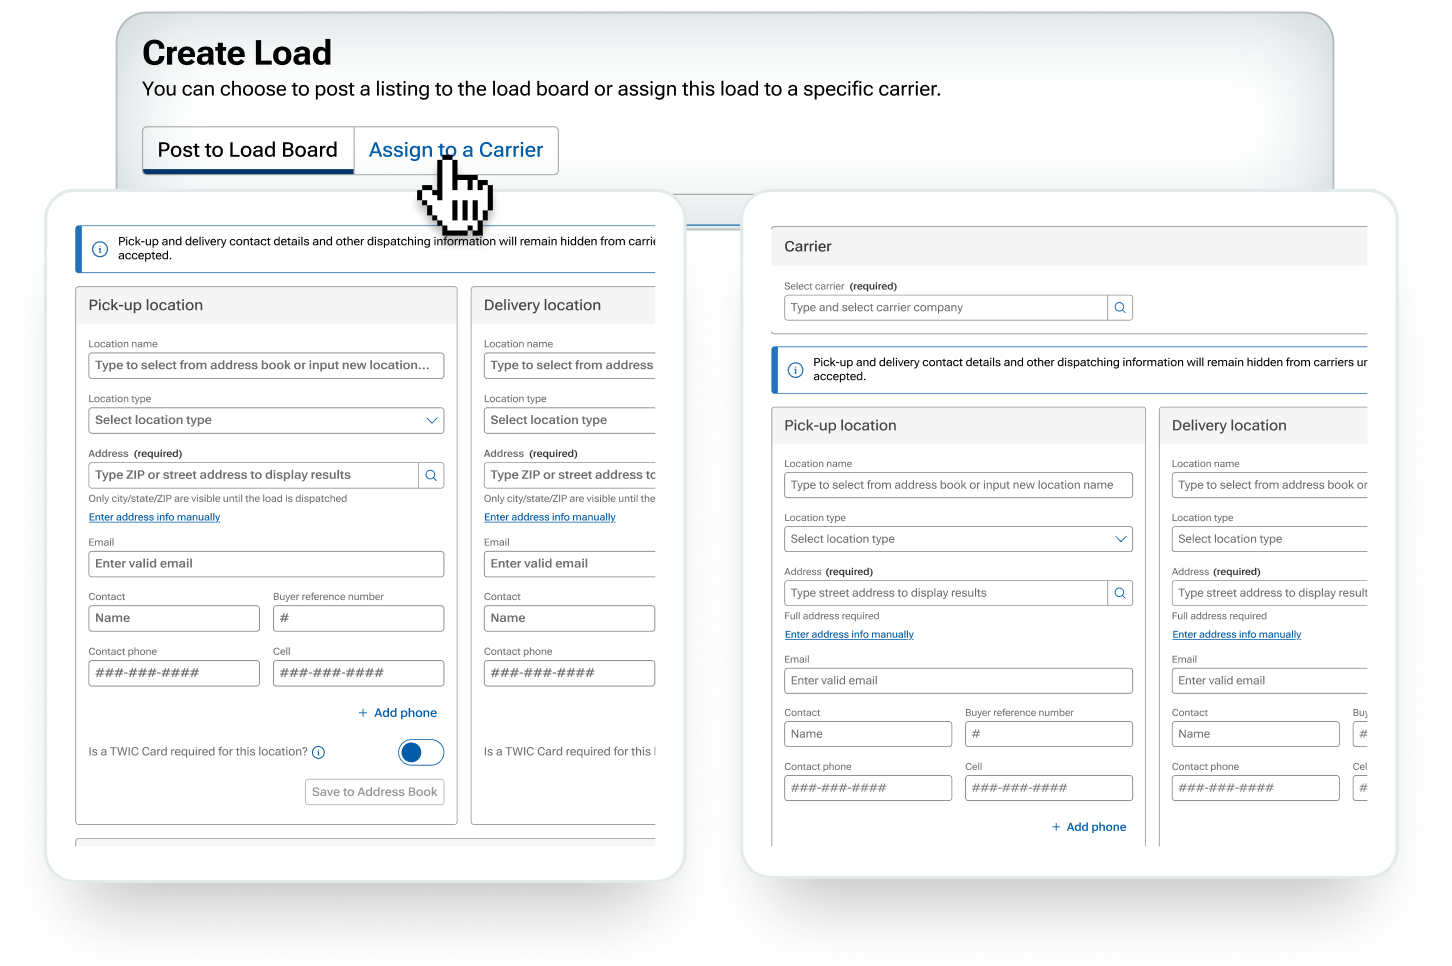Click search icon beside 'Type street address to display results'
Image resolution: width=1452 pixels, height=966 pixels.
click(x=1120, y=594)
